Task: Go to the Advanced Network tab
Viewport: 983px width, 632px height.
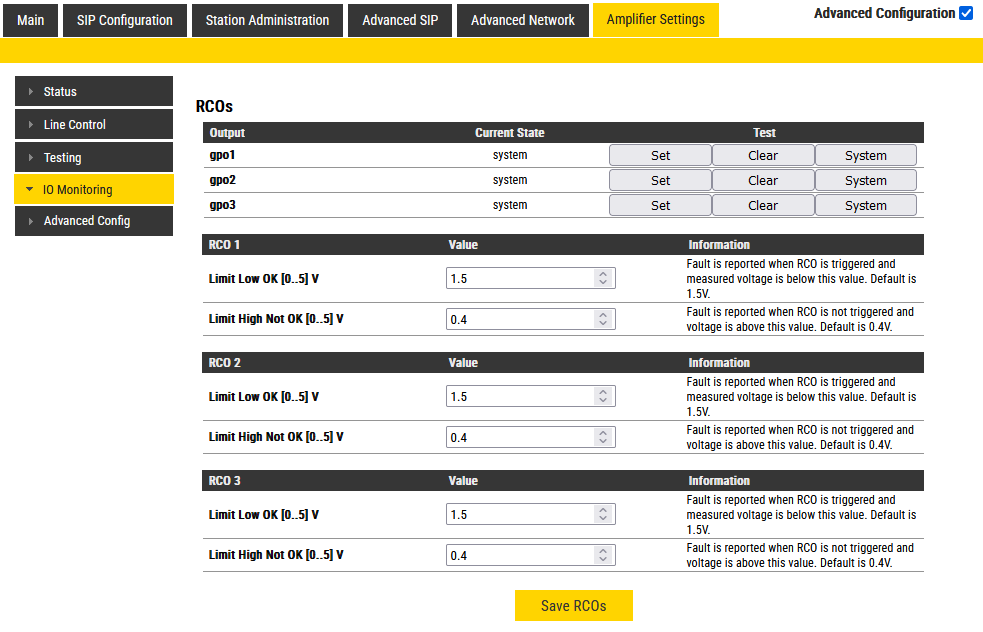Action: click(x=522, y=20)
